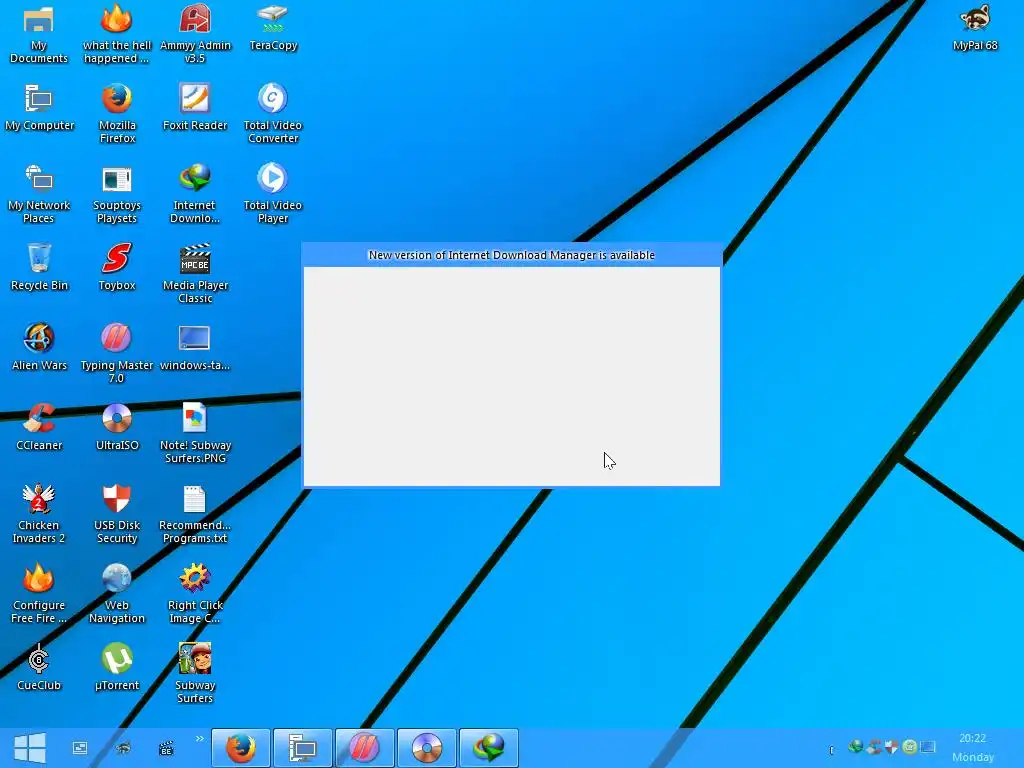Select the Web Navigation globe icon
The height and width of the screenshot is (768, 1024).
[x=117, y=594]
